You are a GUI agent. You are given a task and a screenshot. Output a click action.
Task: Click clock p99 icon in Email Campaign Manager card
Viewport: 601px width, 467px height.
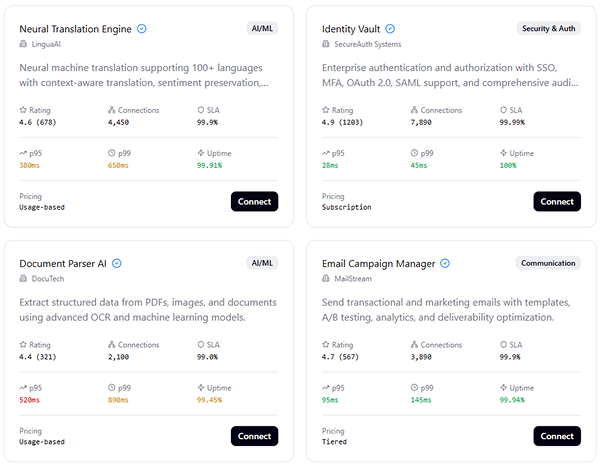pos(414,388)
